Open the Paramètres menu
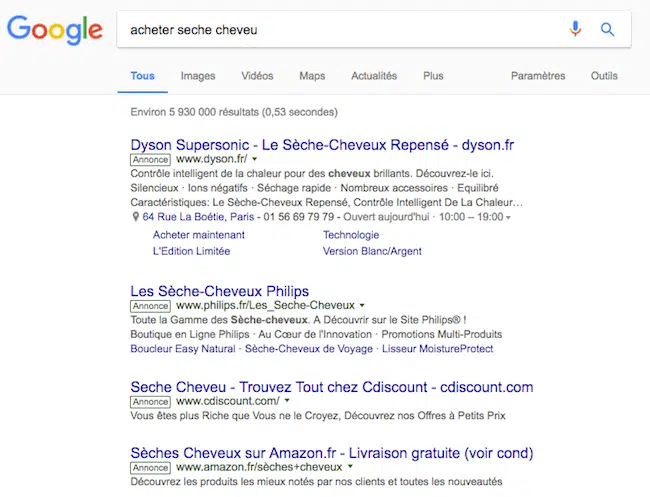The image size is (650, 497). [538, 76]
